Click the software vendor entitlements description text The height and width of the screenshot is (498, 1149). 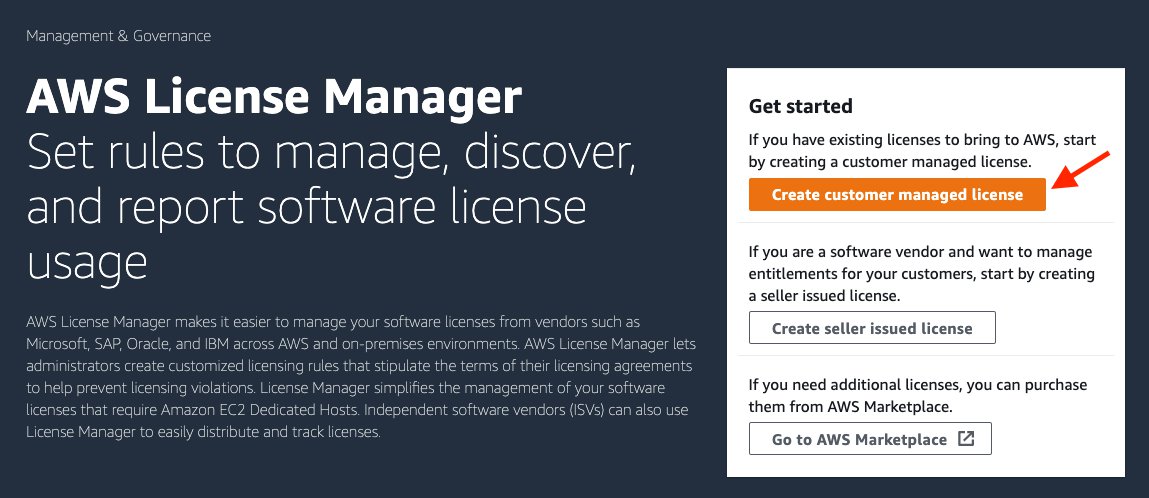tap(920, 275)
